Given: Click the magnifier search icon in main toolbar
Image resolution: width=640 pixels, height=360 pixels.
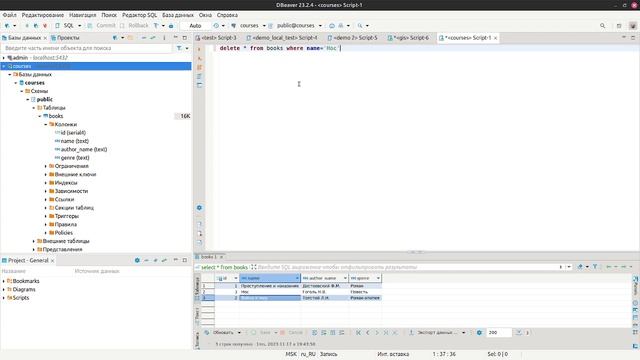Looking at the screenshot, I should 360,25.
